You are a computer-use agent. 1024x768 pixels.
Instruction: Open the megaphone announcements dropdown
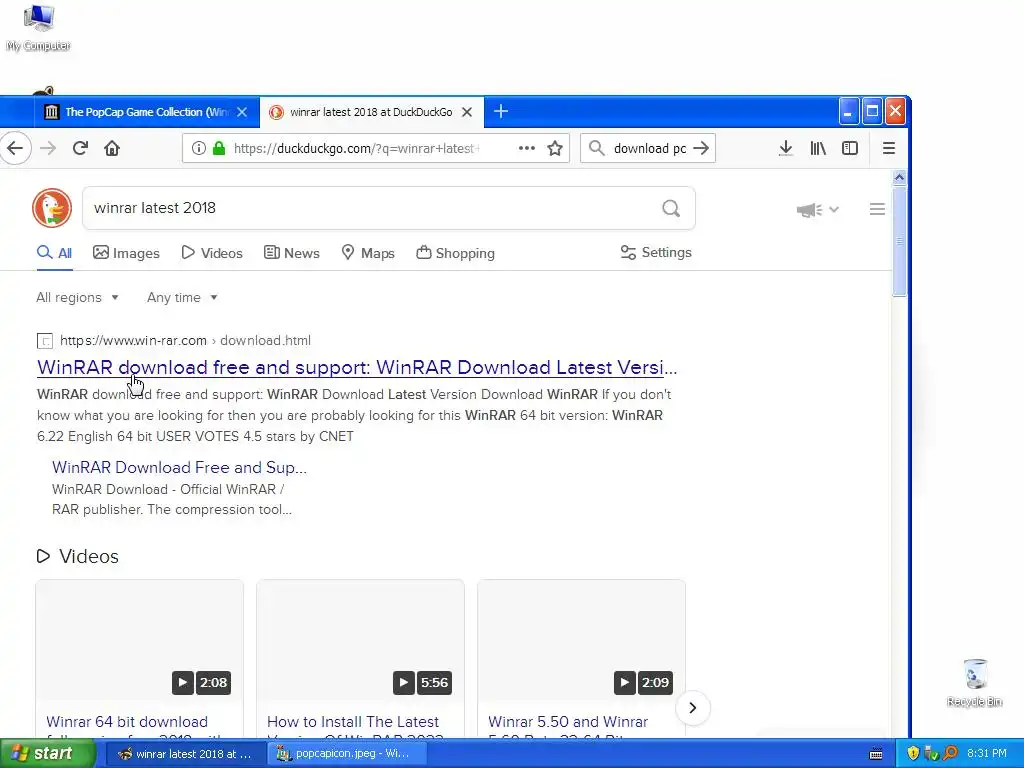coord(817,210)
